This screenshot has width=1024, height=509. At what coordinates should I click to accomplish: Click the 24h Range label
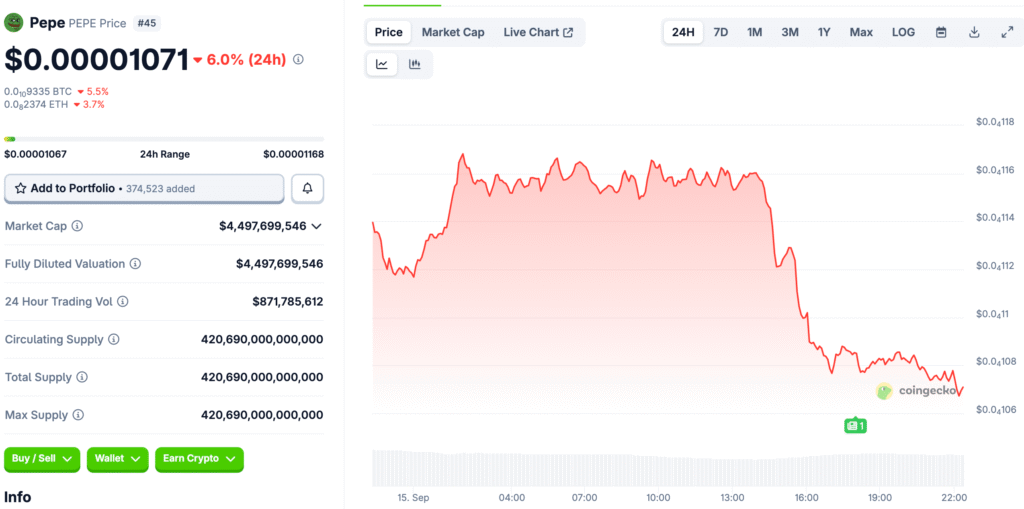[x=165, y=154]
